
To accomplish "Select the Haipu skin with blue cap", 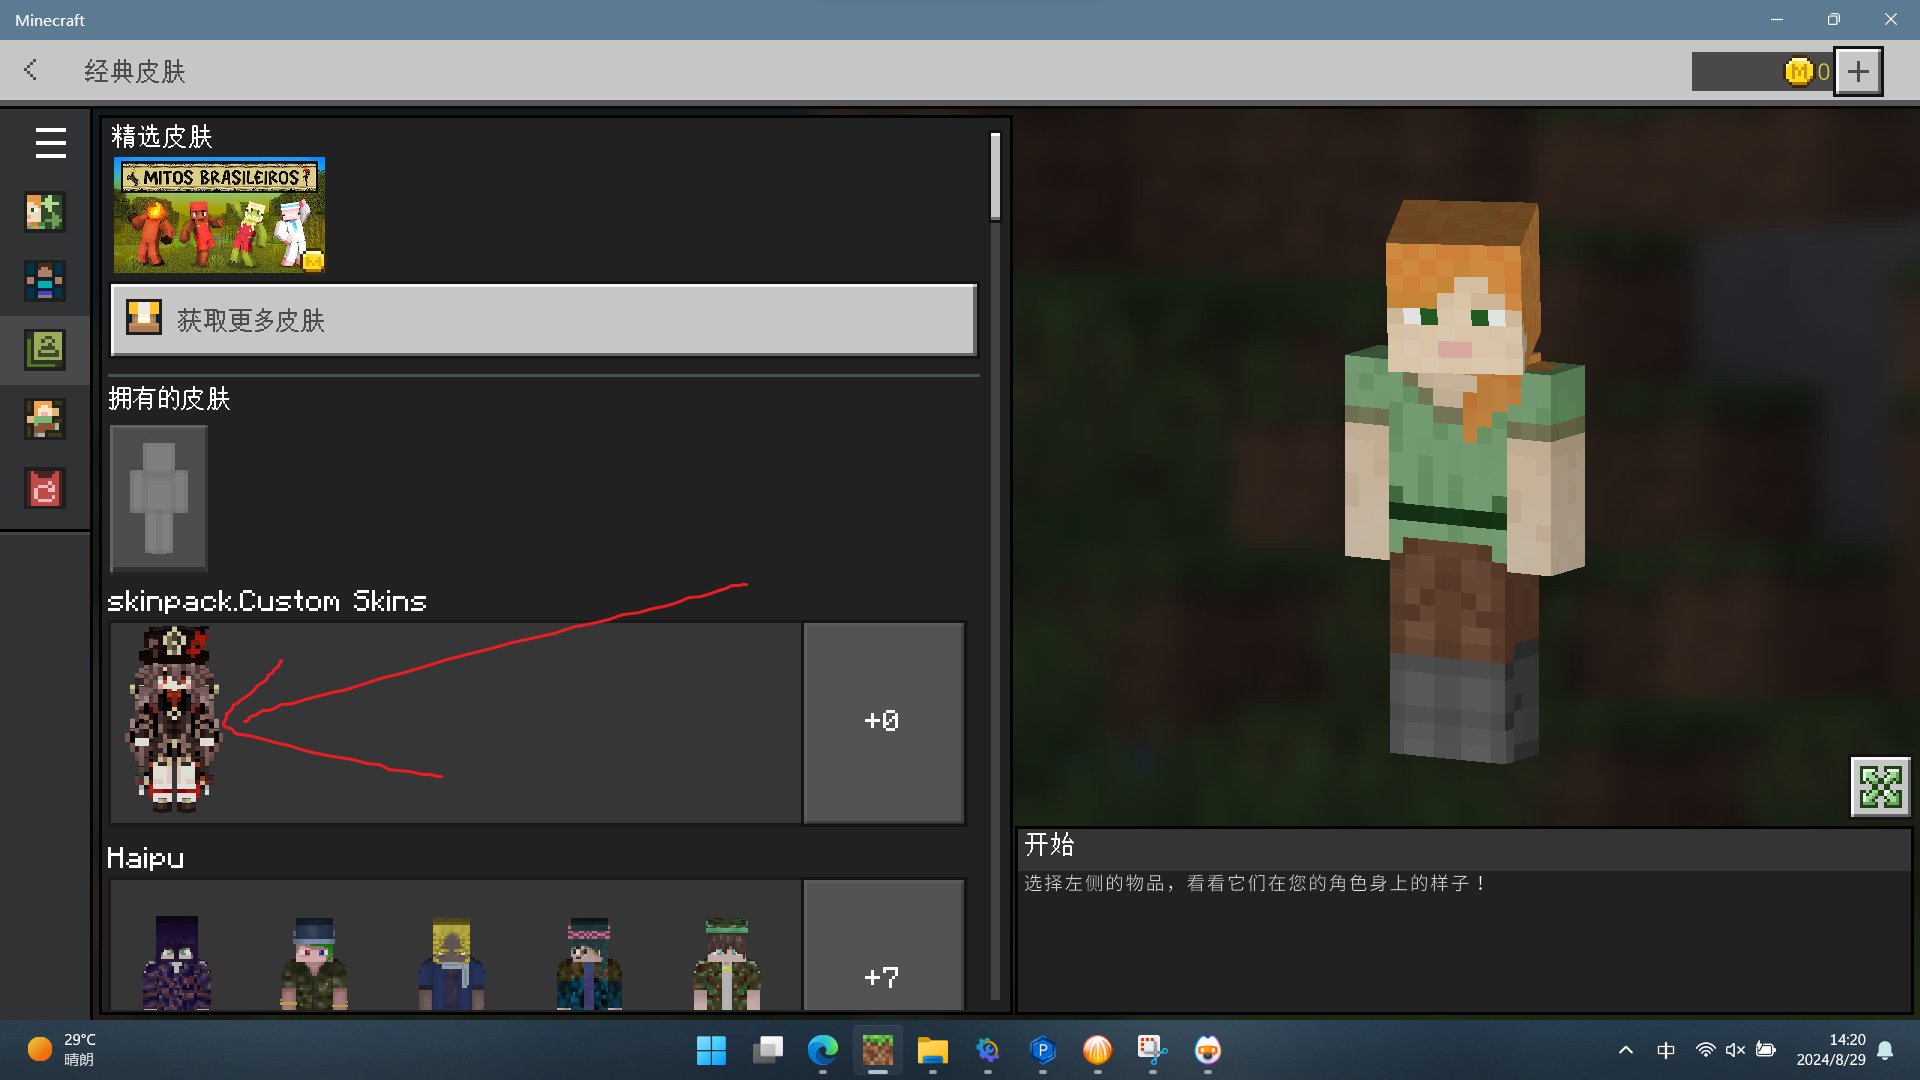I will tap(314, 962).
